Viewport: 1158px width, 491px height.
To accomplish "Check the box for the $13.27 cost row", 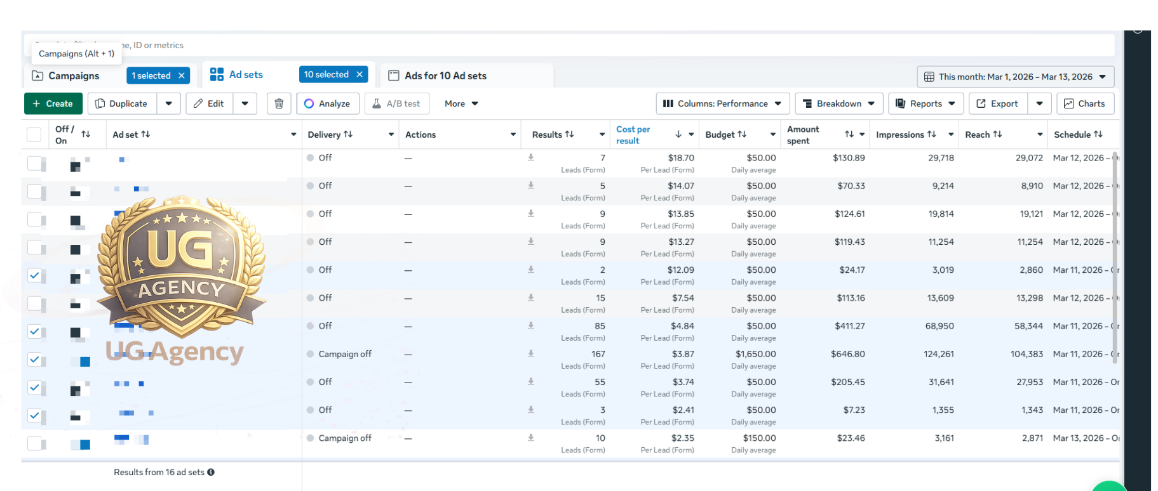I will click(34, 247).
